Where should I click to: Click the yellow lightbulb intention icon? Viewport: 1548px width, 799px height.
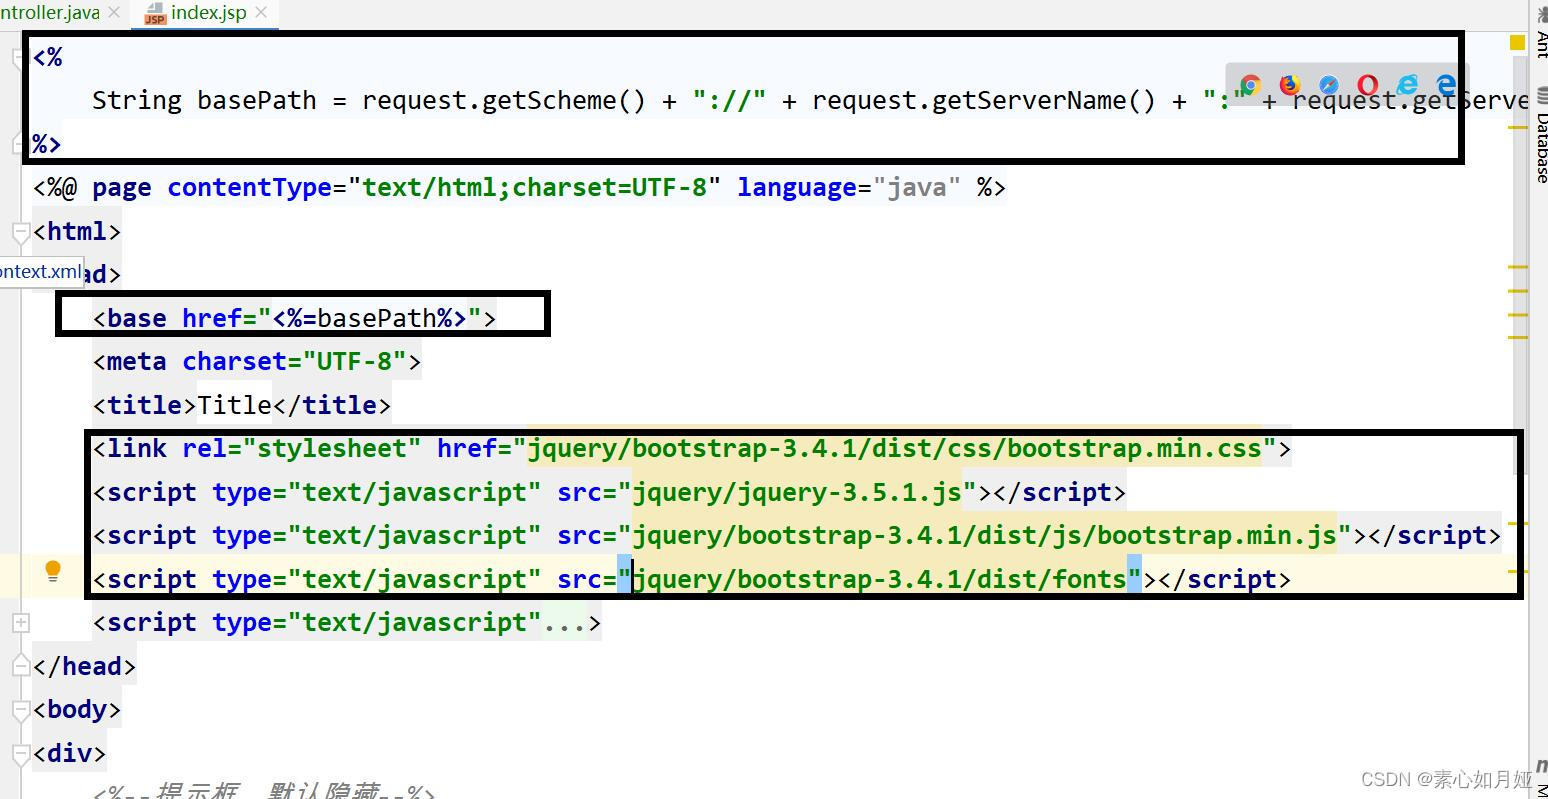click(53, 571)
